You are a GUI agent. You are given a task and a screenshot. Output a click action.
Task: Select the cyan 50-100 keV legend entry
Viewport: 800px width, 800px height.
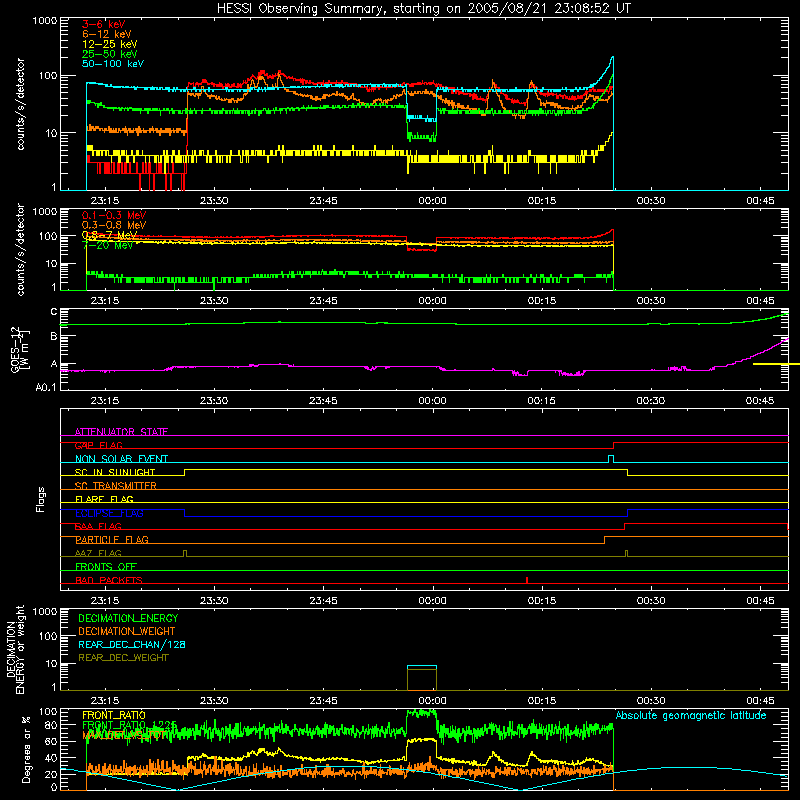point(113,64)
